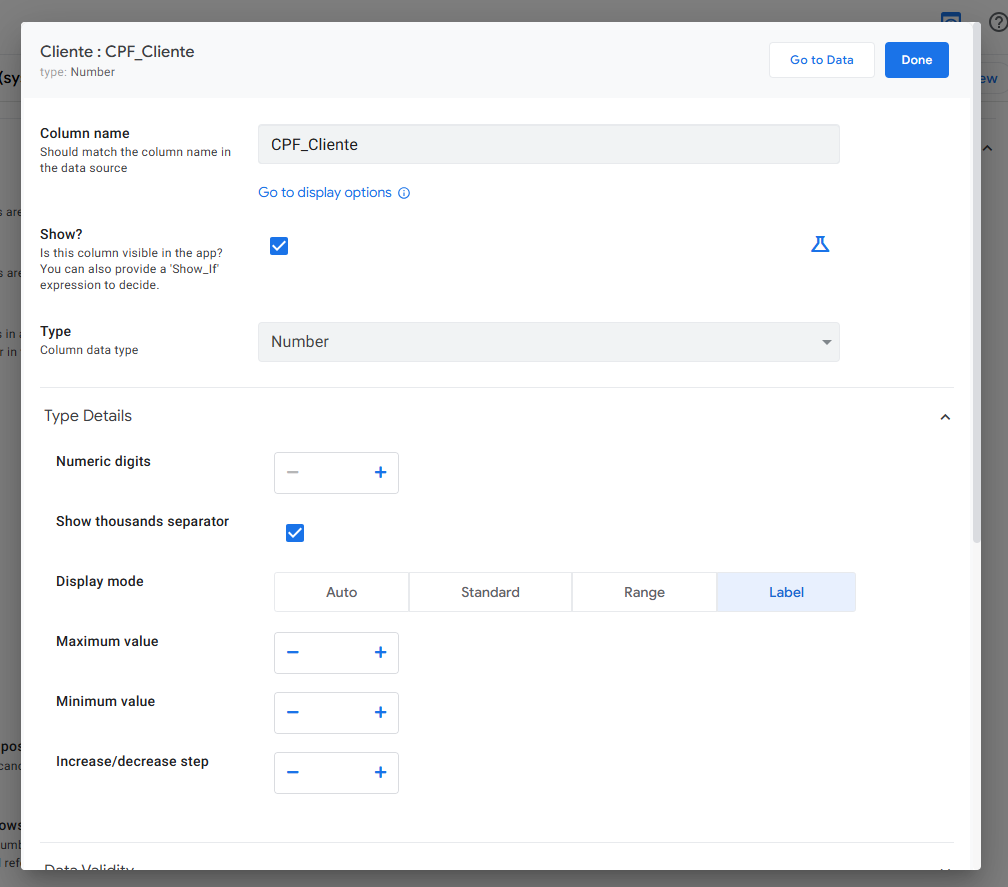Open the Type dropdown set to Number

(548, 342)
